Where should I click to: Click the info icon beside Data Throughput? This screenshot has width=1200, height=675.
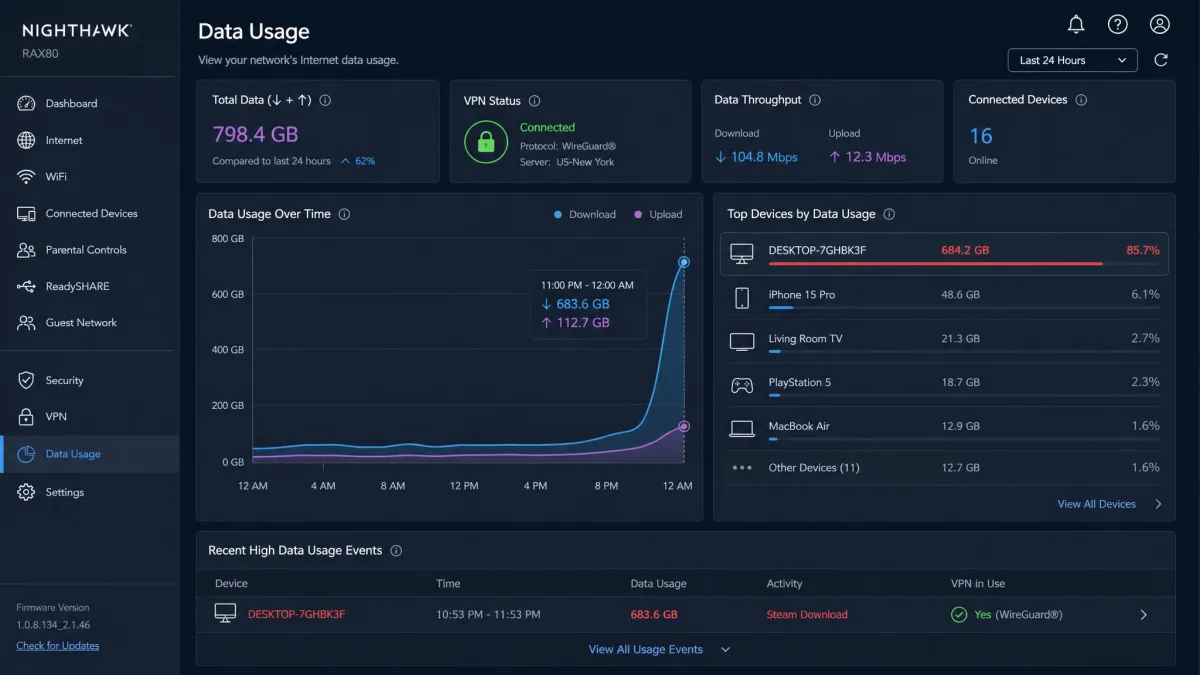tap(815, 100)
